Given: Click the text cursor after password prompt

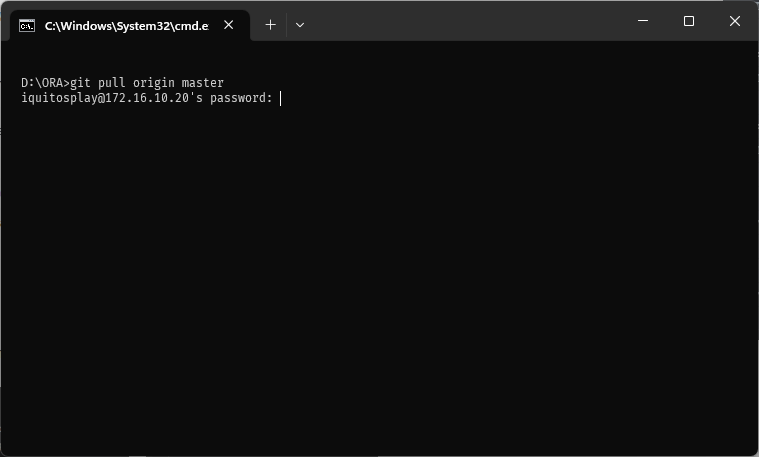Looking at the screenshot, I should click(x=280, y=98).
